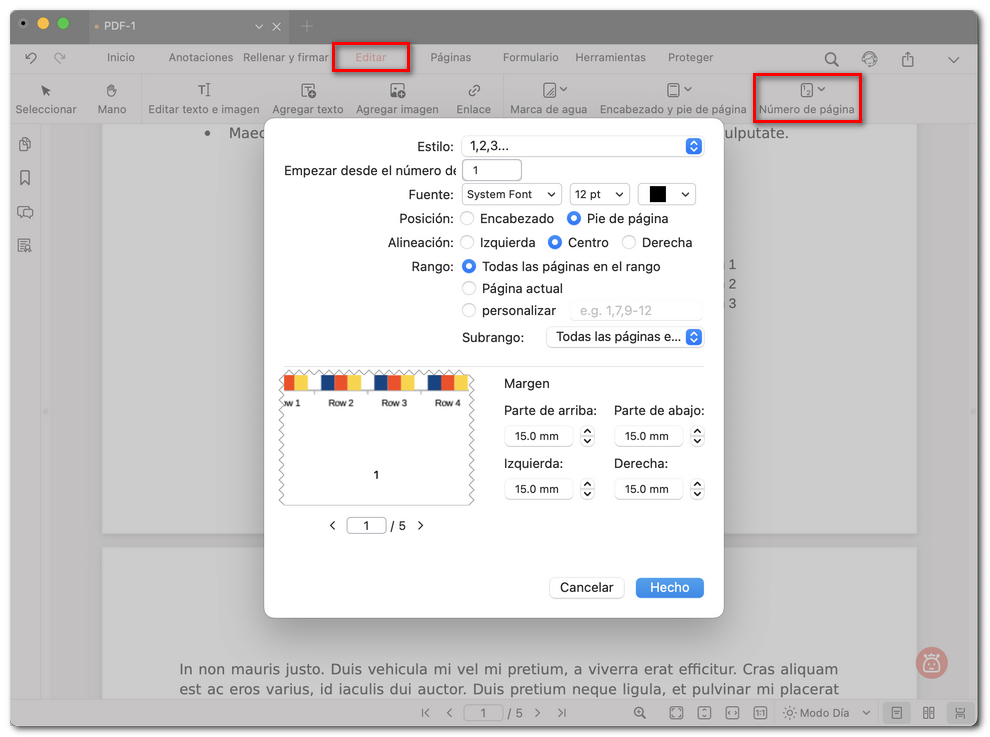990x737 pixels.
Task: Choose Izquierda alignment option
Action: pyautogui.click(x=468, y=242)
